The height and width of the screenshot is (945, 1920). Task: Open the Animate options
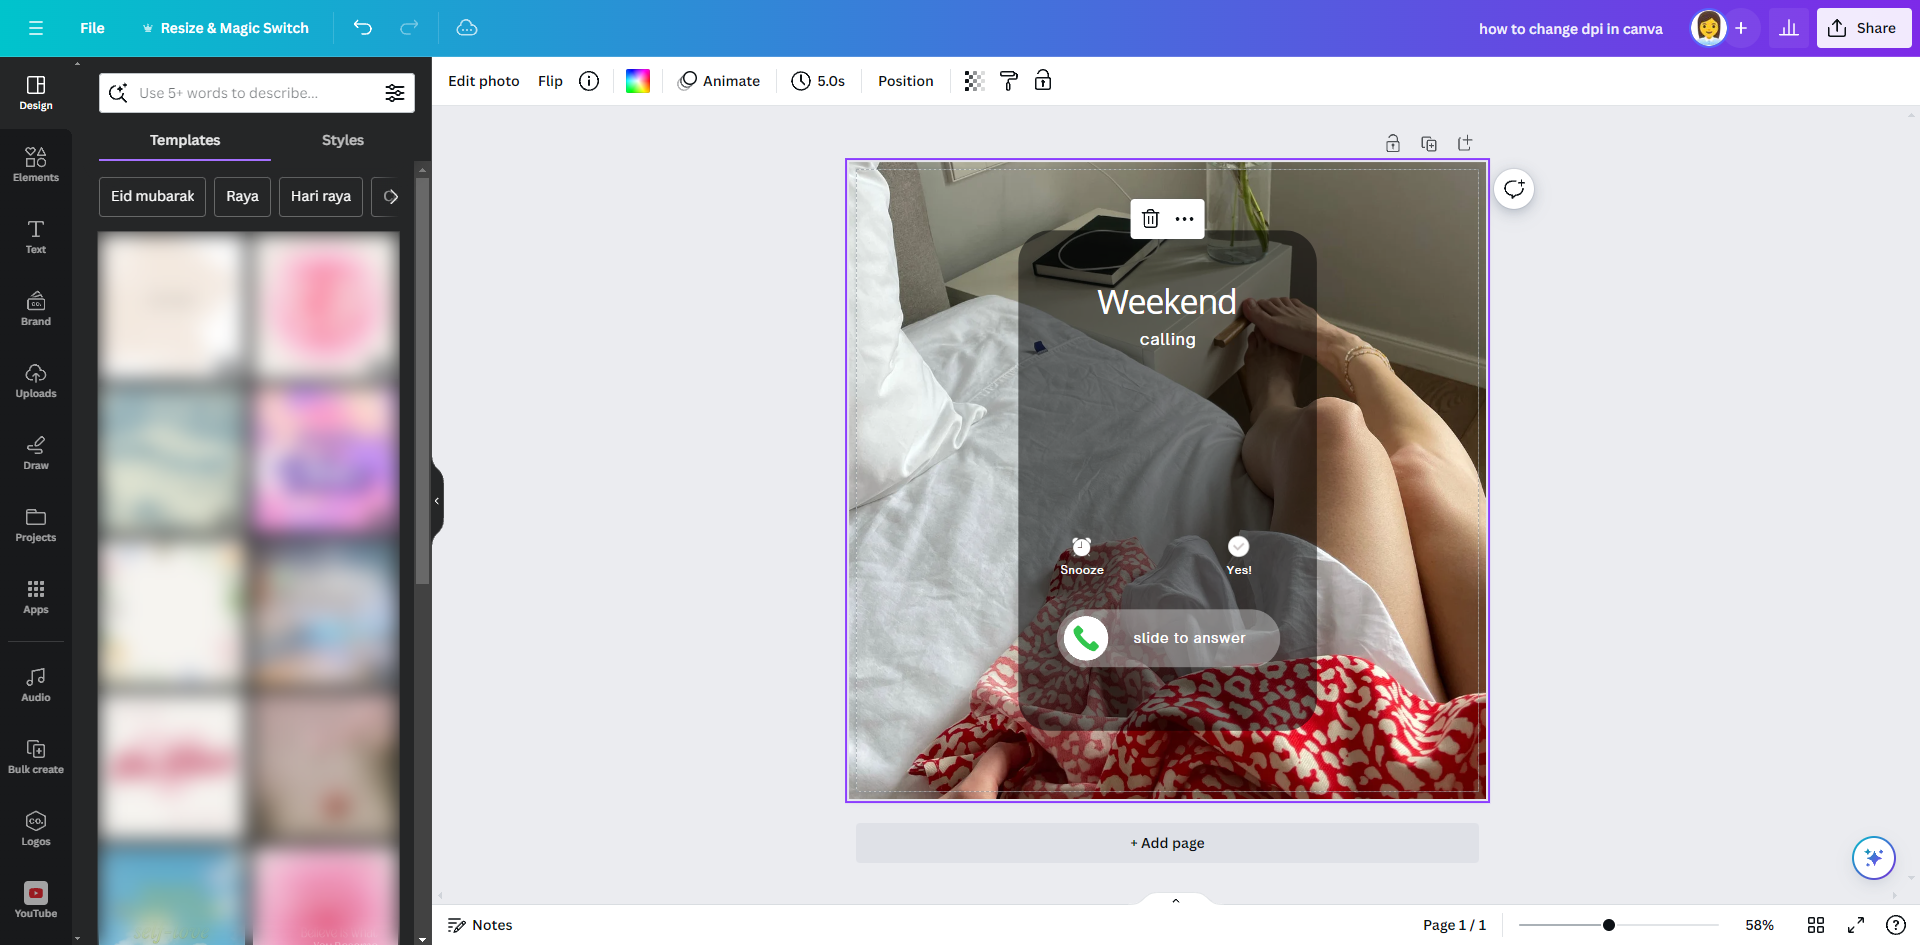click(x=719, y=81)
